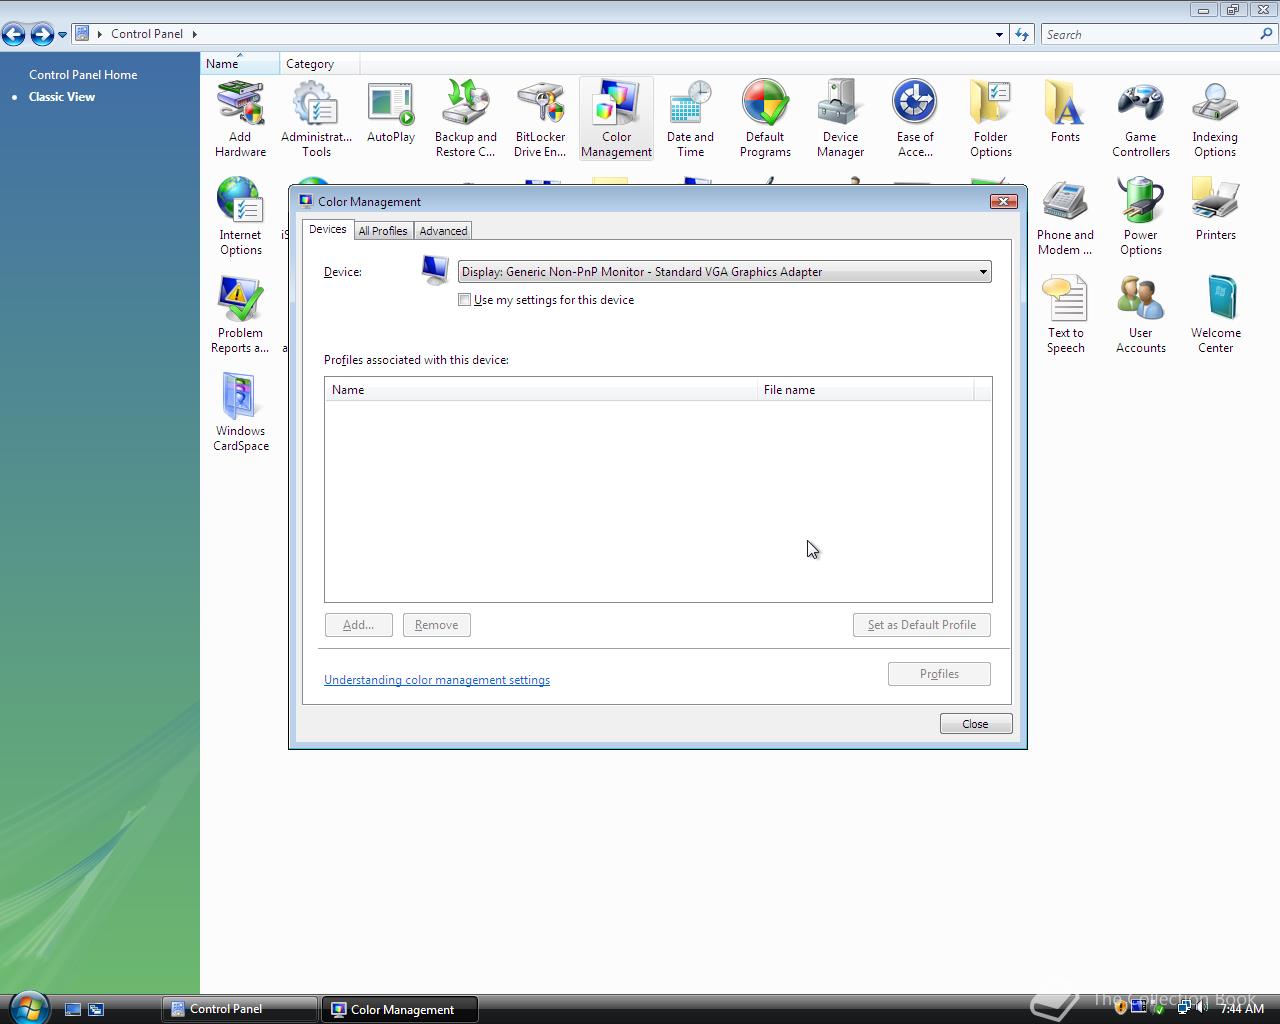Open 'Understanding color management settings' link
The image size is (1280, 1024).
437,680
